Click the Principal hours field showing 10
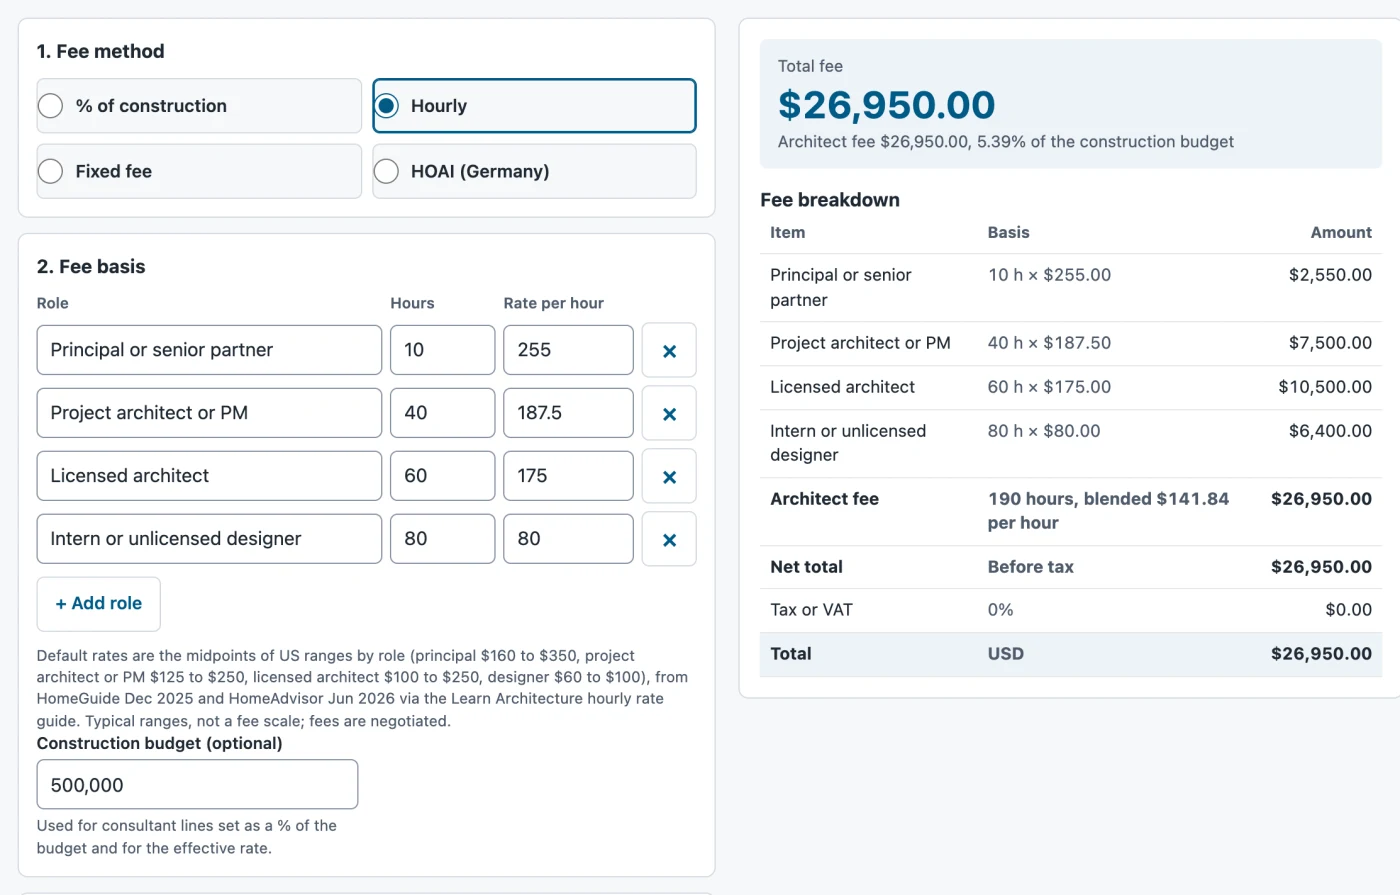Viewport: 1400px width, 895px height. (x=442, y=350)
